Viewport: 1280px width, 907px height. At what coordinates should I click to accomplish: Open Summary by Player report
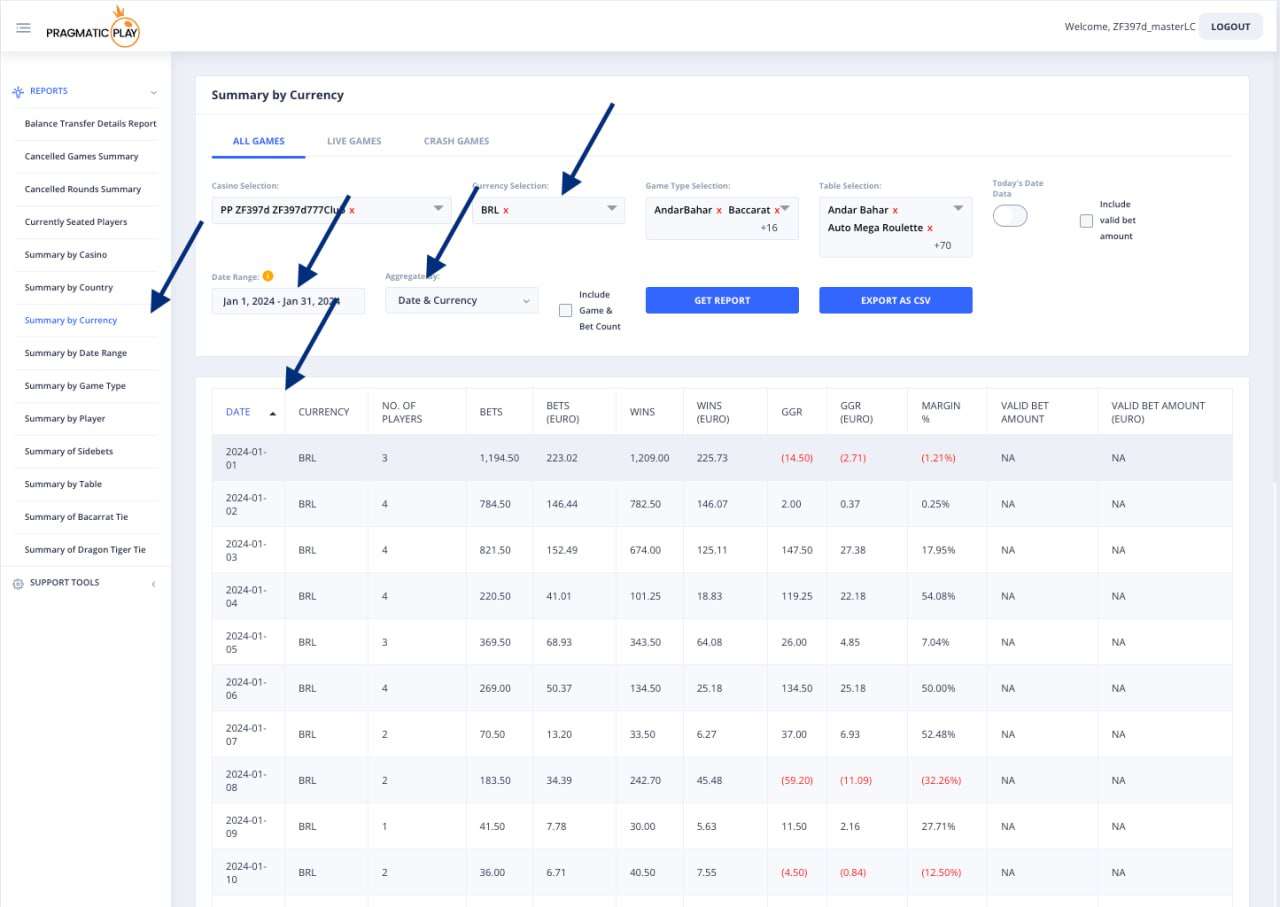point(65,419)
